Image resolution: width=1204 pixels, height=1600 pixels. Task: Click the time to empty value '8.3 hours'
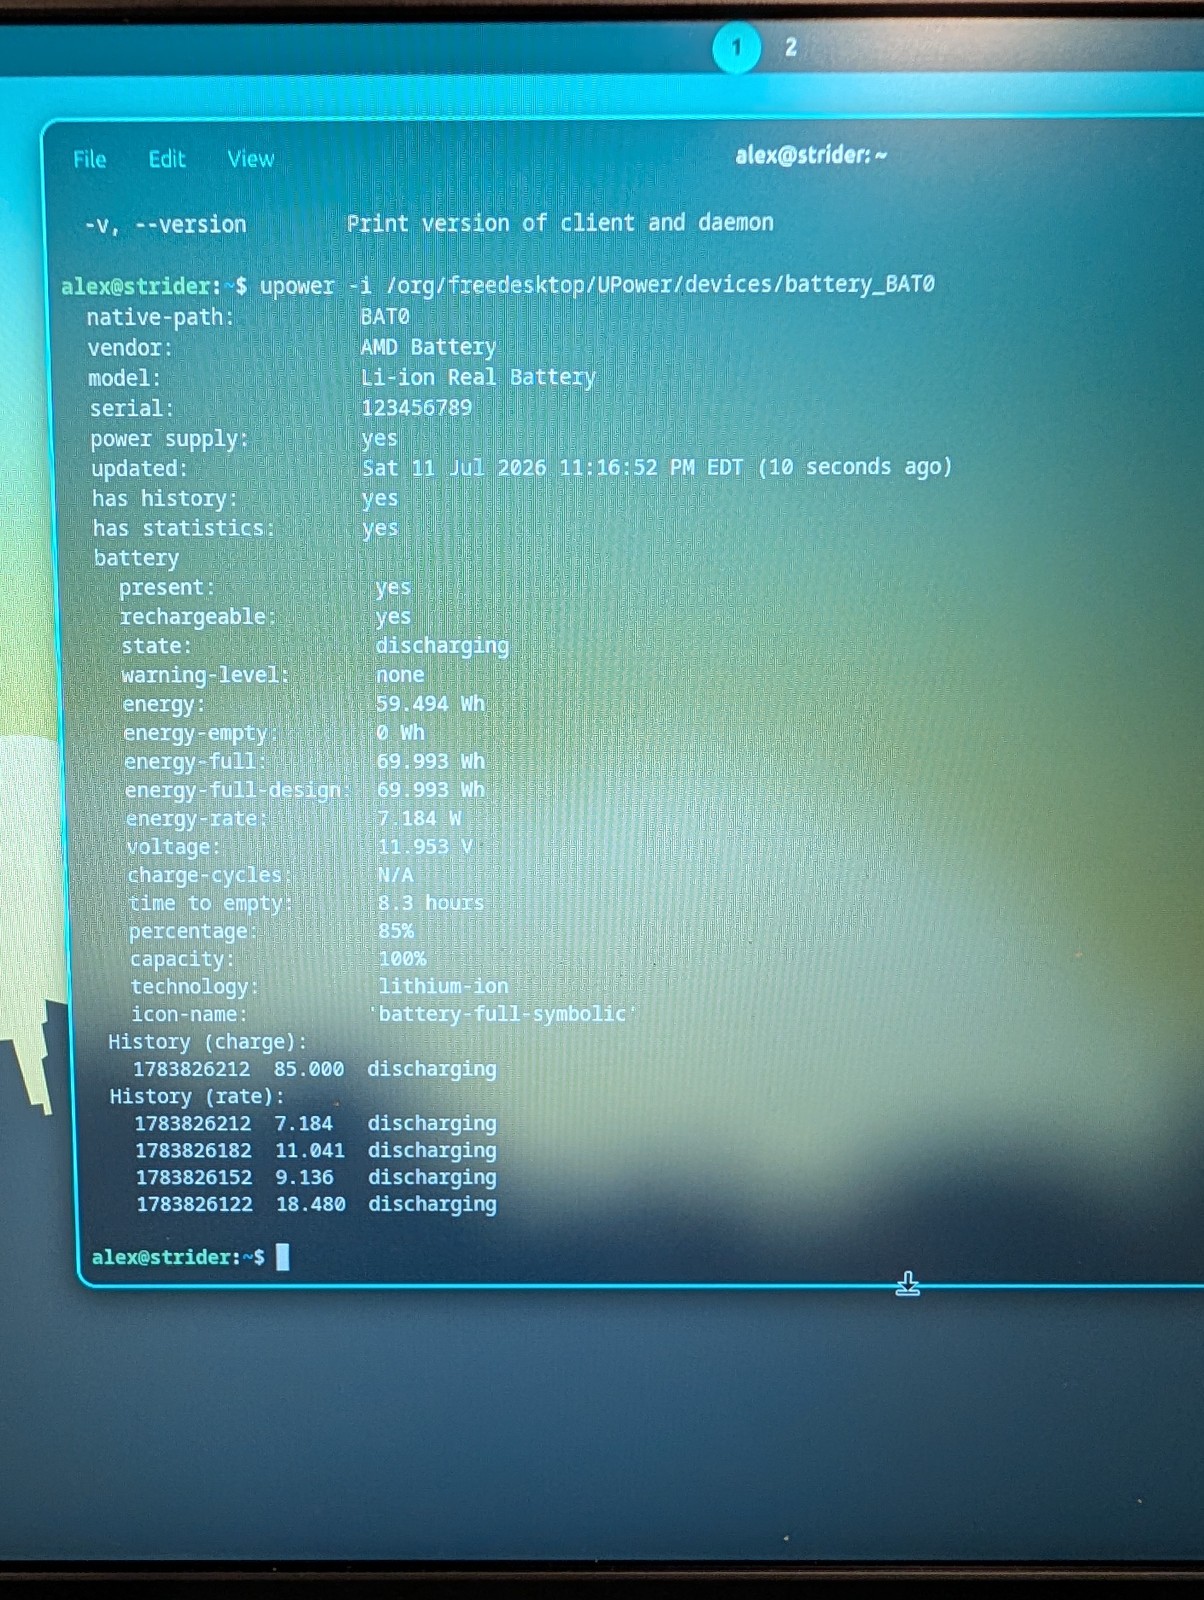pos(431,903)
